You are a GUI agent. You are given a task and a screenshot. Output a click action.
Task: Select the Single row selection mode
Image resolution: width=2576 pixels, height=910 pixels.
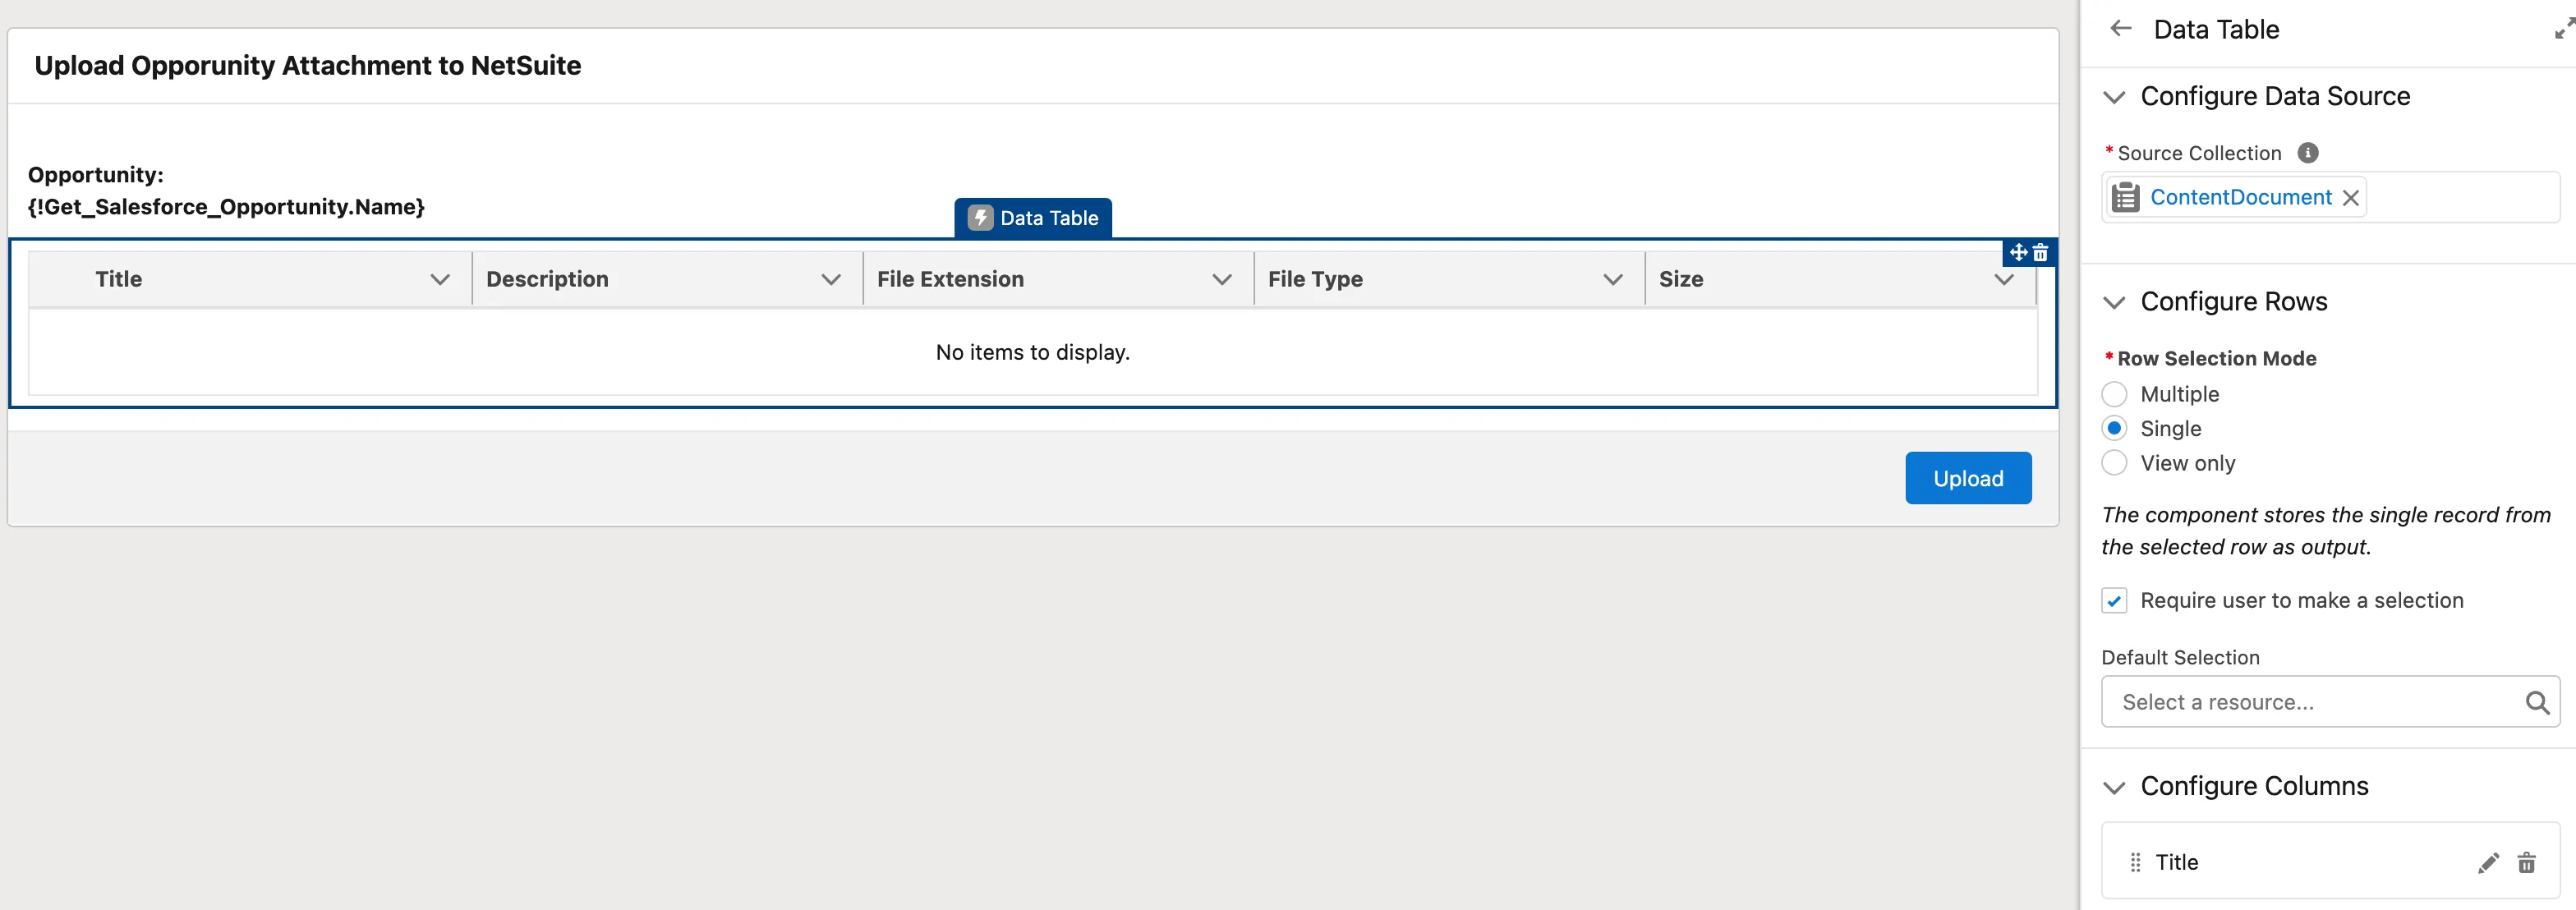coord(2114,429)
